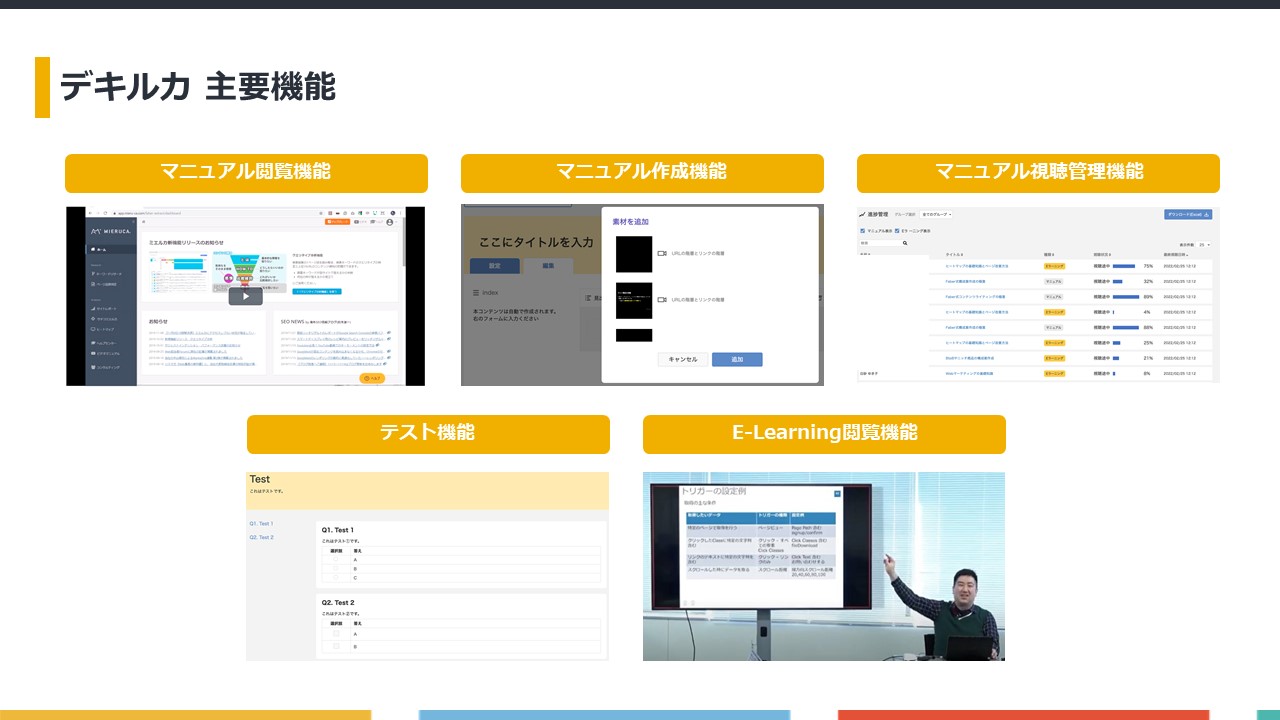Click the 追加 button in the dialog
The image size is (1280, 720).
[x=737, y=359]
